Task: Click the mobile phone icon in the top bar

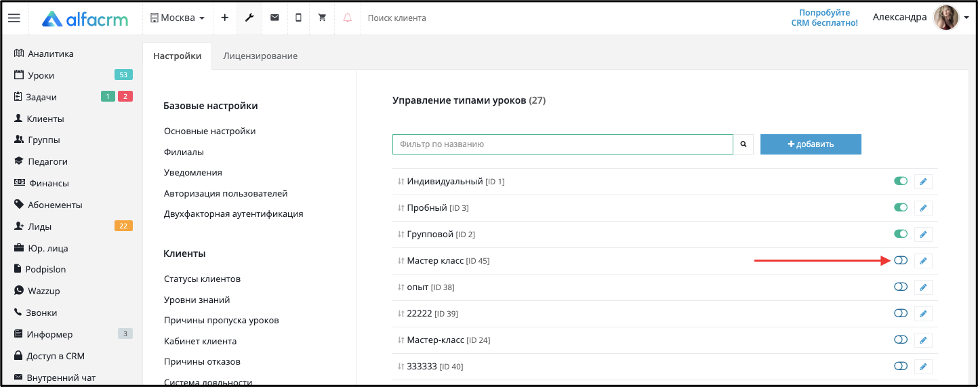Action: coord(298,18)
